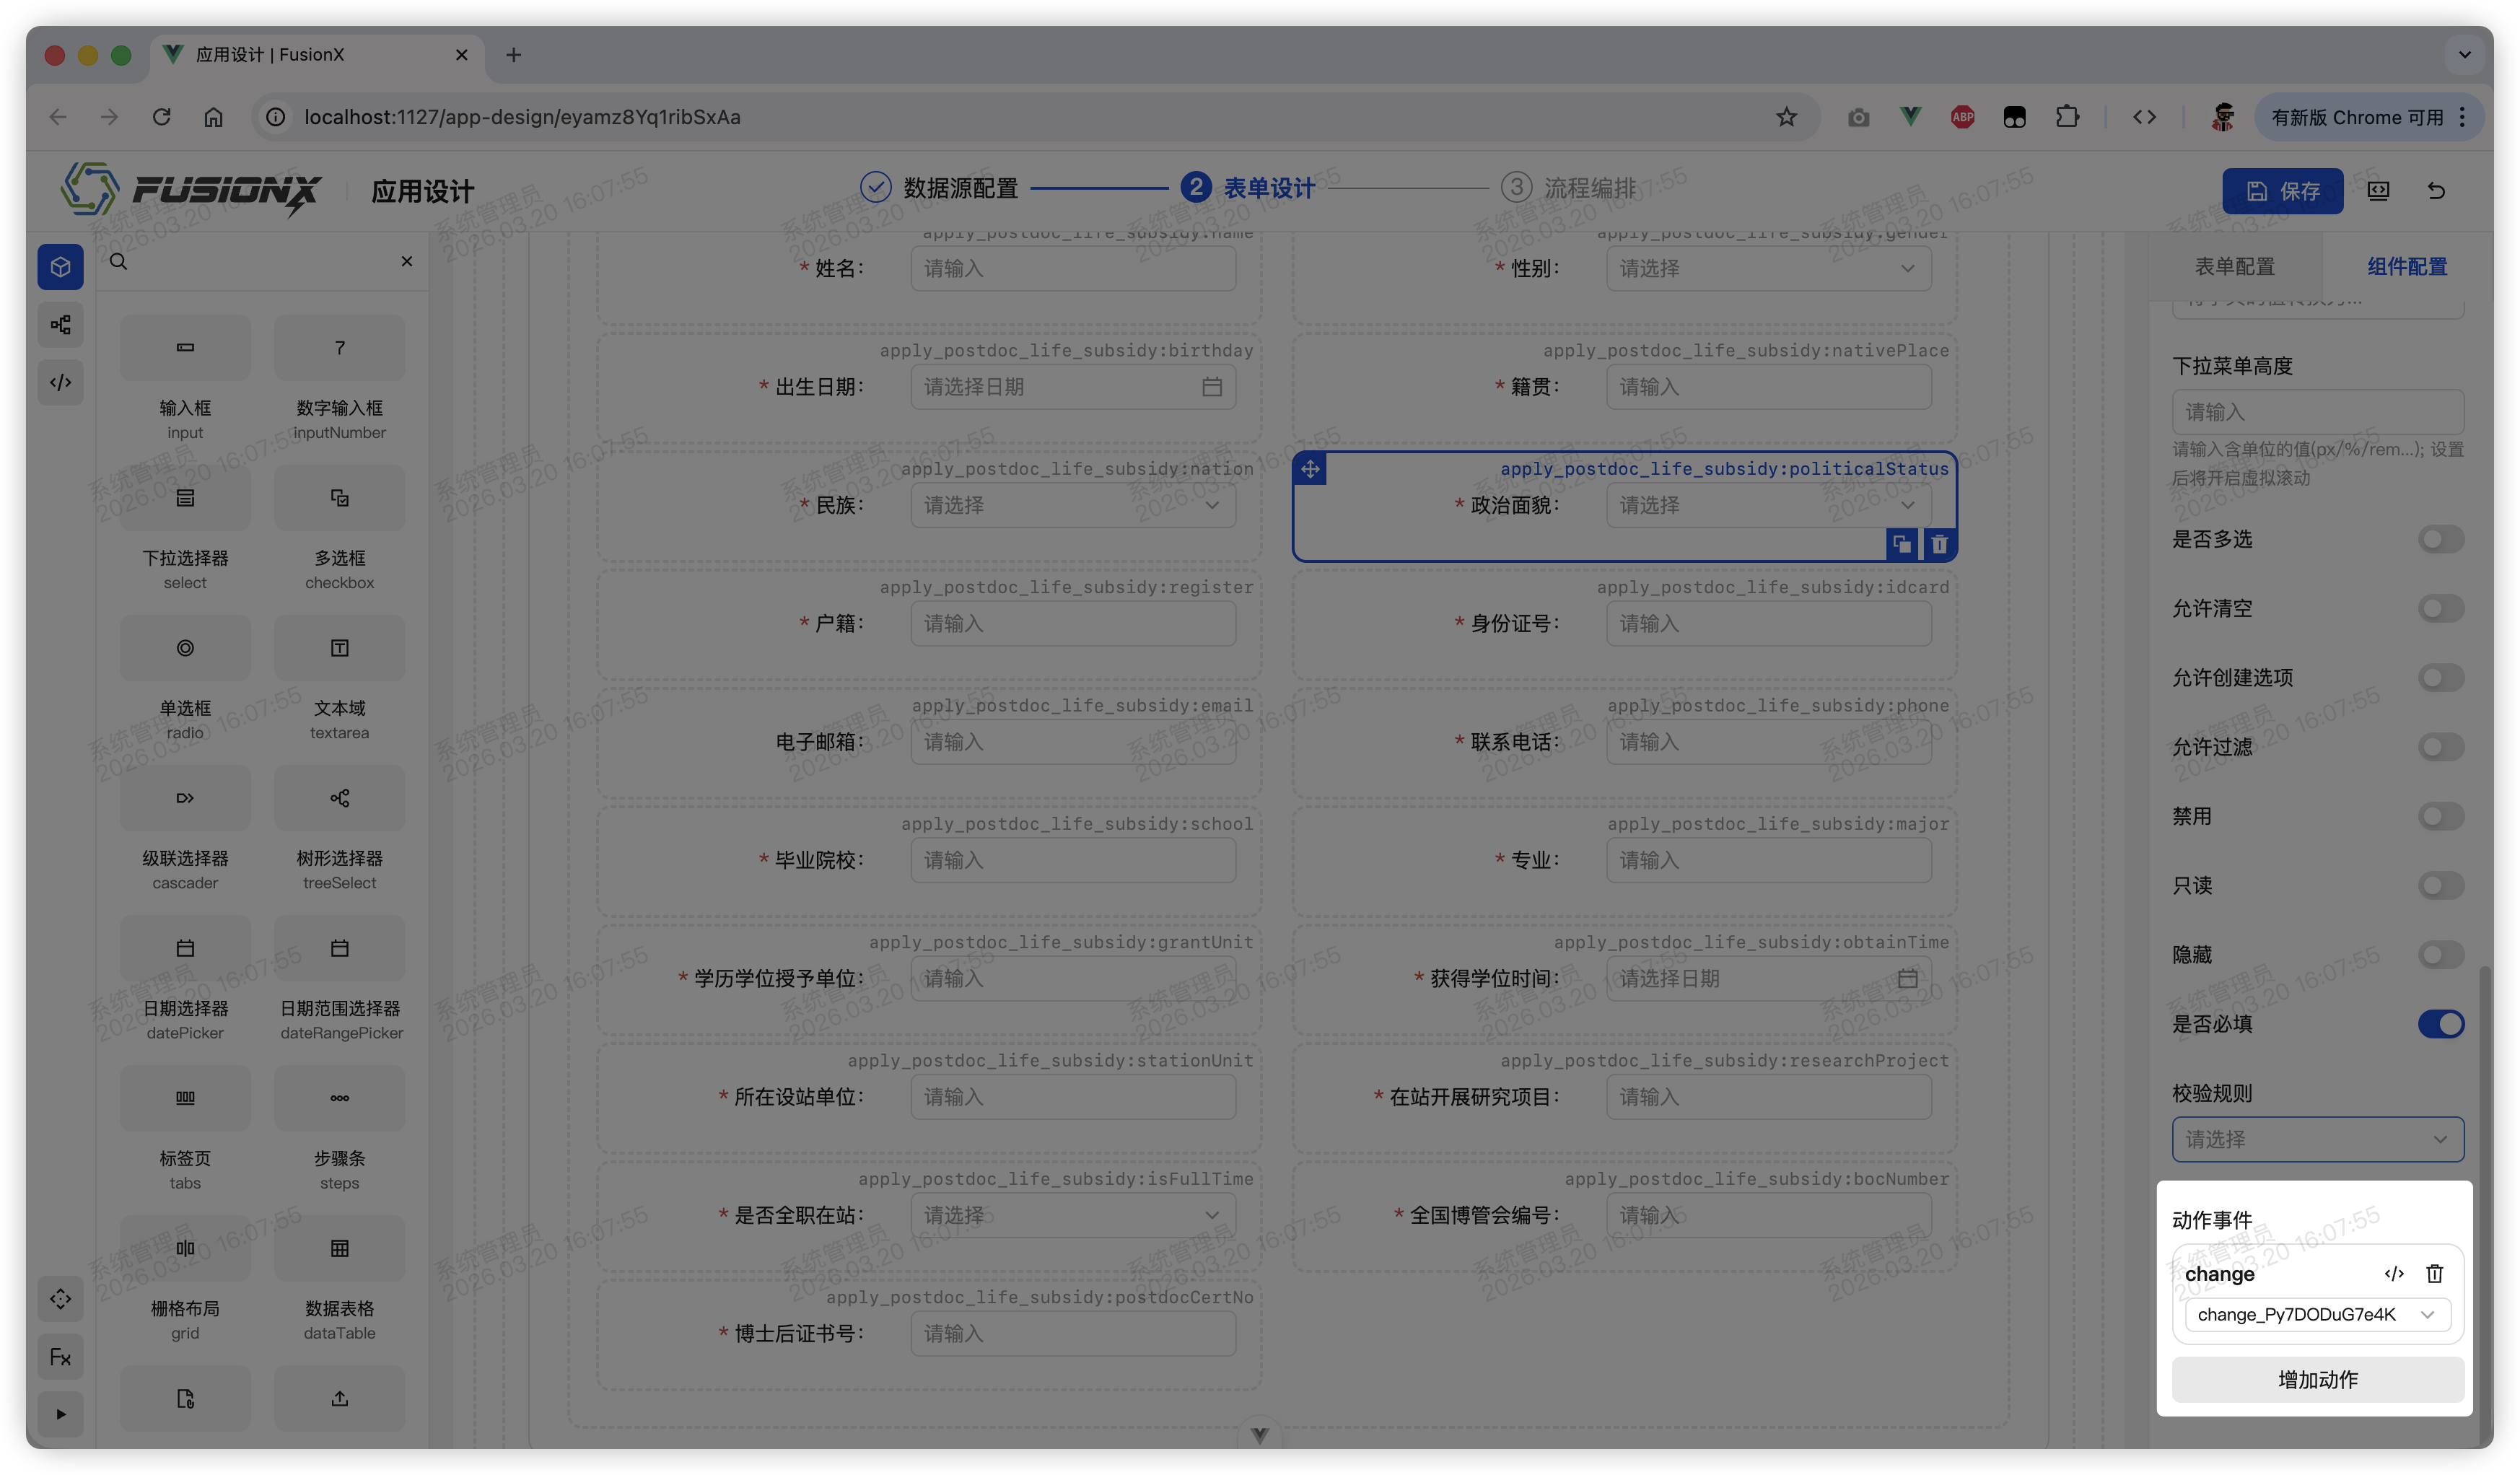Open the code view icon in left sidebar
The image size is (2520, 1475).
60,382
